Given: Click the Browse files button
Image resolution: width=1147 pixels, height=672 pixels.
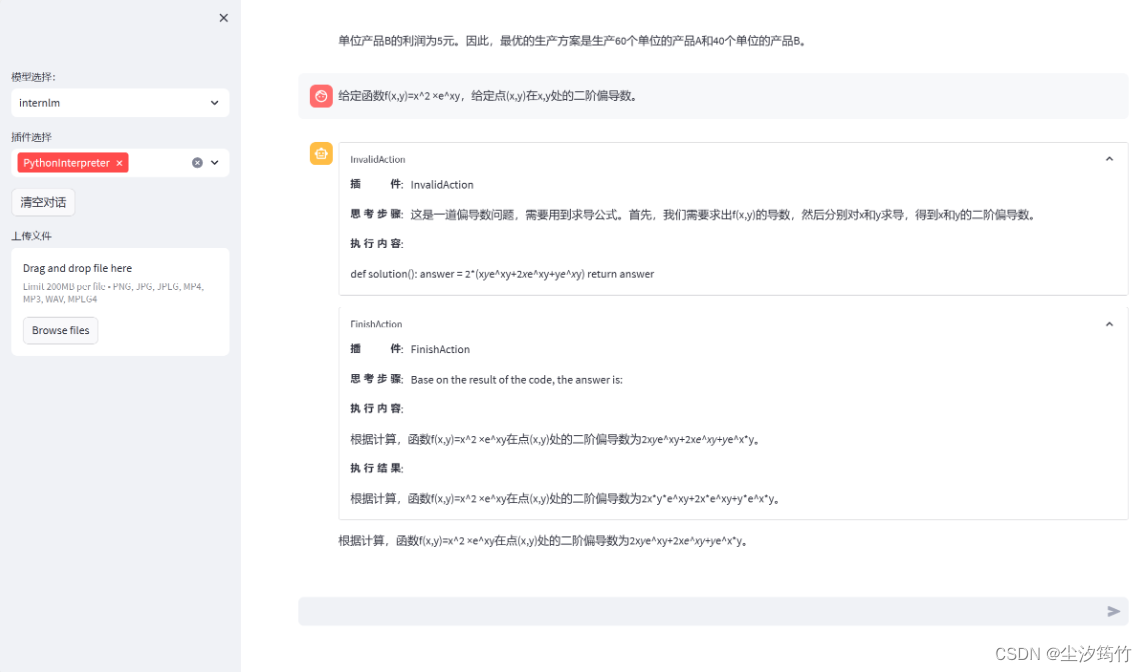Looking at the screenshot, I should click(x=60, y=330).
